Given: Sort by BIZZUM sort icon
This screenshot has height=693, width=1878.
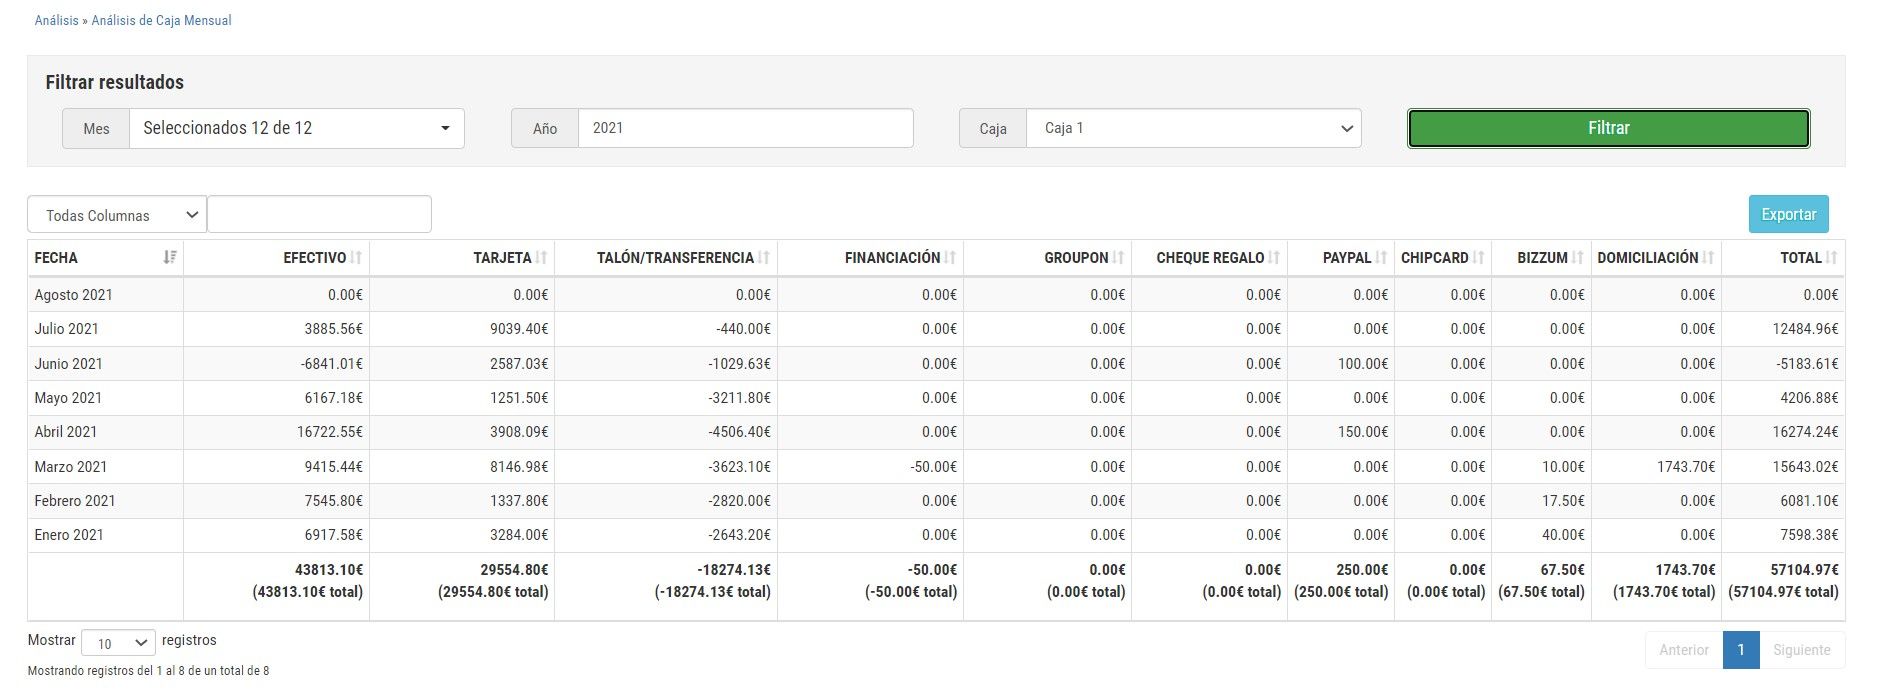Looking at the screenshot, I should pos(1578,258).
